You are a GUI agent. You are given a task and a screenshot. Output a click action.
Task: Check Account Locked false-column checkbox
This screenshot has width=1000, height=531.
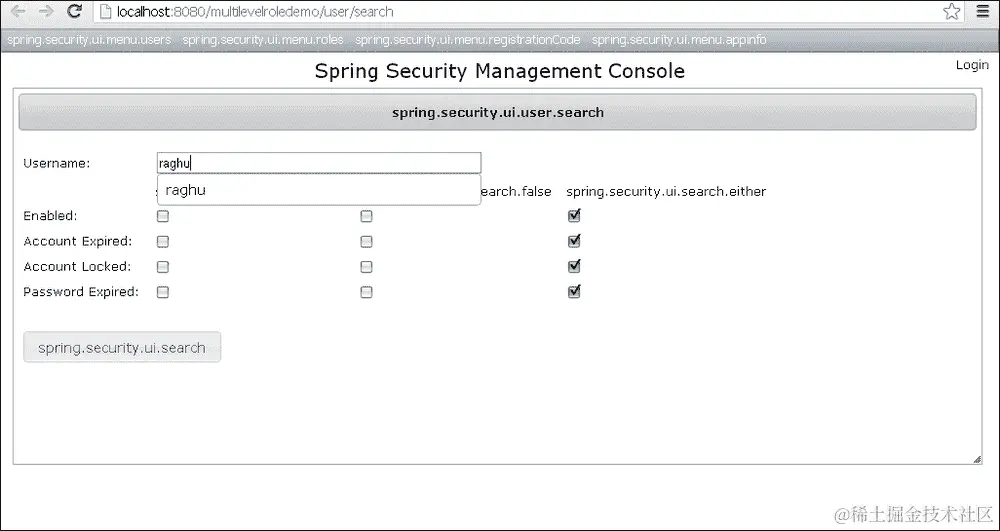[366, 266]
